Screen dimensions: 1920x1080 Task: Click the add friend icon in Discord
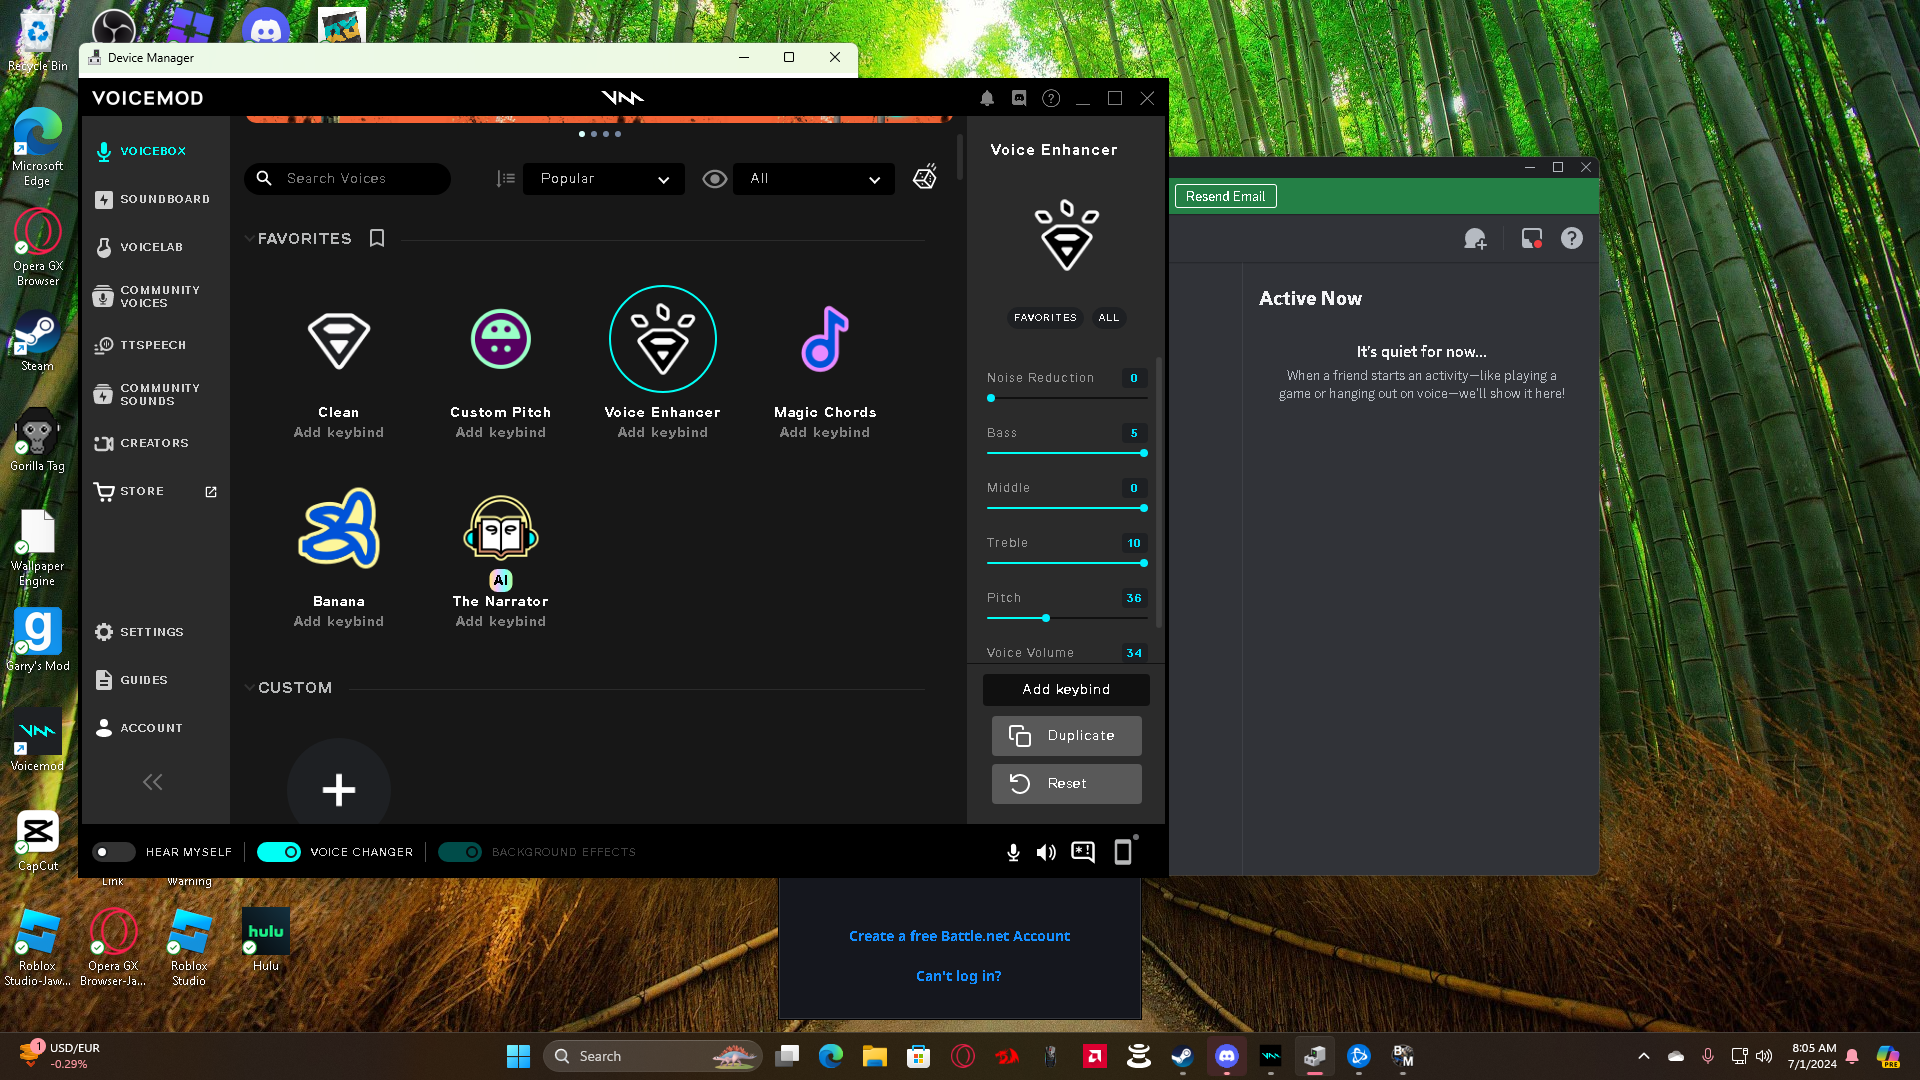pyautogui.click(x=1475, y=239)
